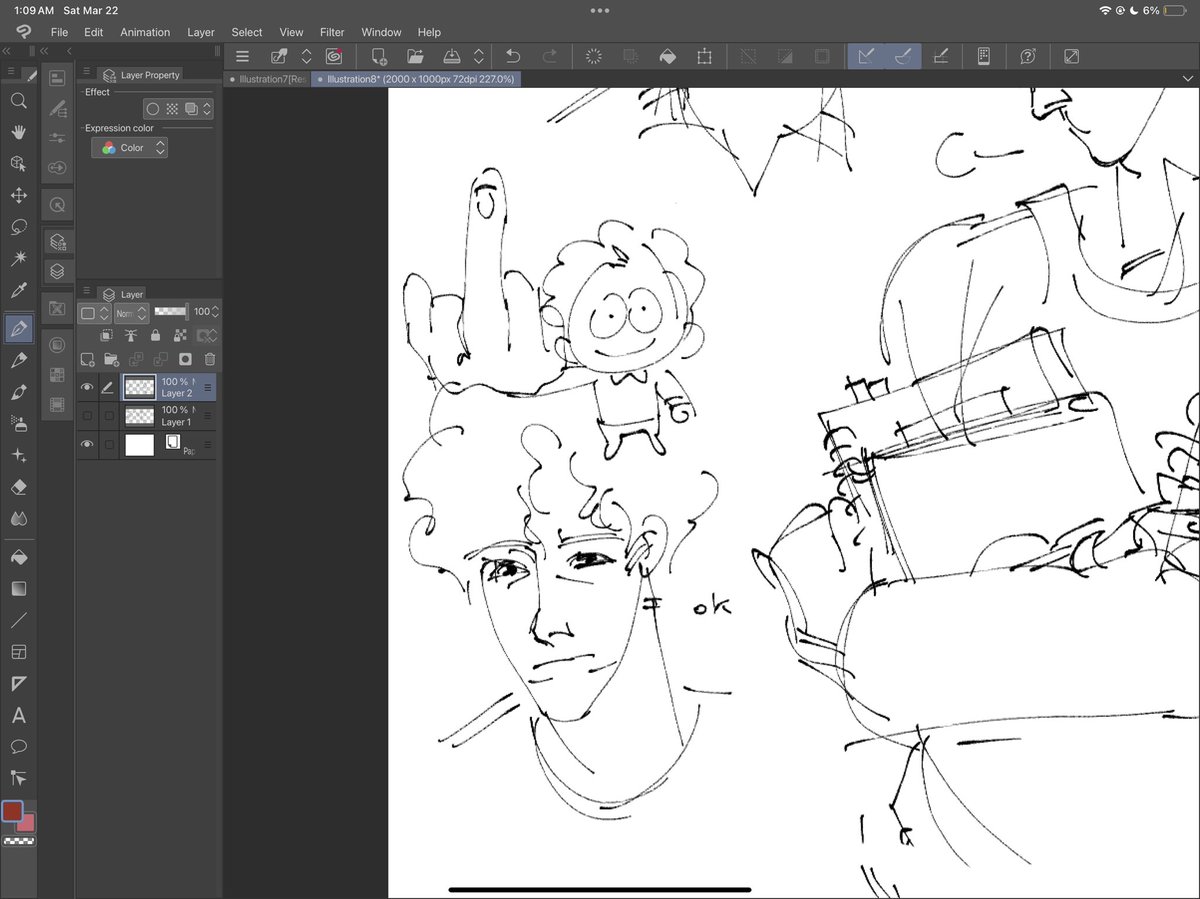Select the Gradient tool
The height and width of the screenshot is (899, 1200).
pos(18,589)
